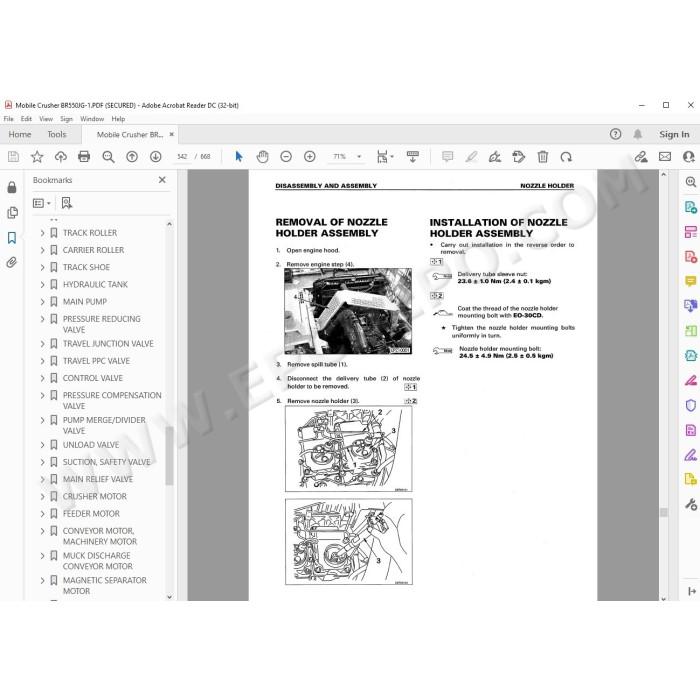Open the Sign document pen icon
This screenshot has height=700, width=700.
(x=495, y=157)
